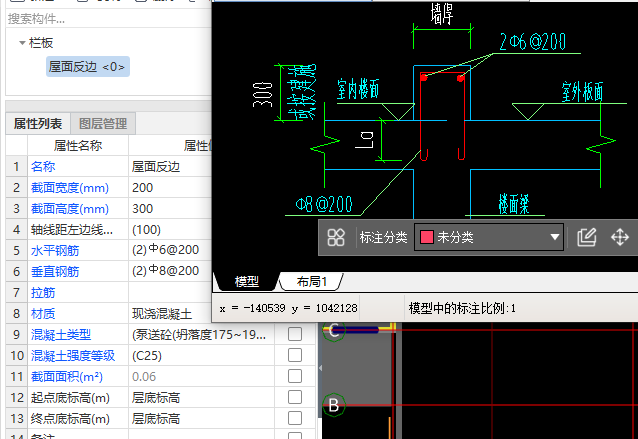638x439 pixels.
Task: Click the 屋面反边 name value cell
Action: tap(170, 166)
